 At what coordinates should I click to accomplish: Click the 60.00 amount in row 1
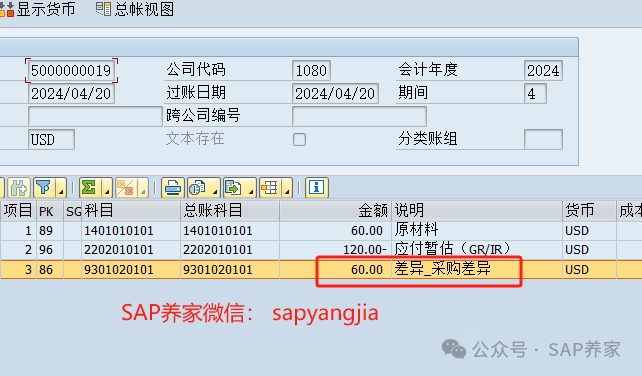click(x=335, y=231)
